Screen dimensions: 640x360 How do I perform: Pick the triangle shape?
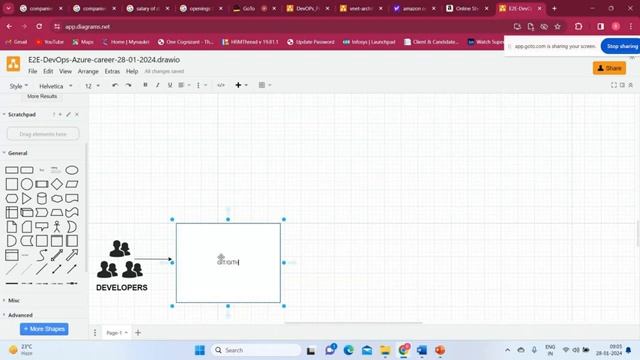[x=27, y=198]
